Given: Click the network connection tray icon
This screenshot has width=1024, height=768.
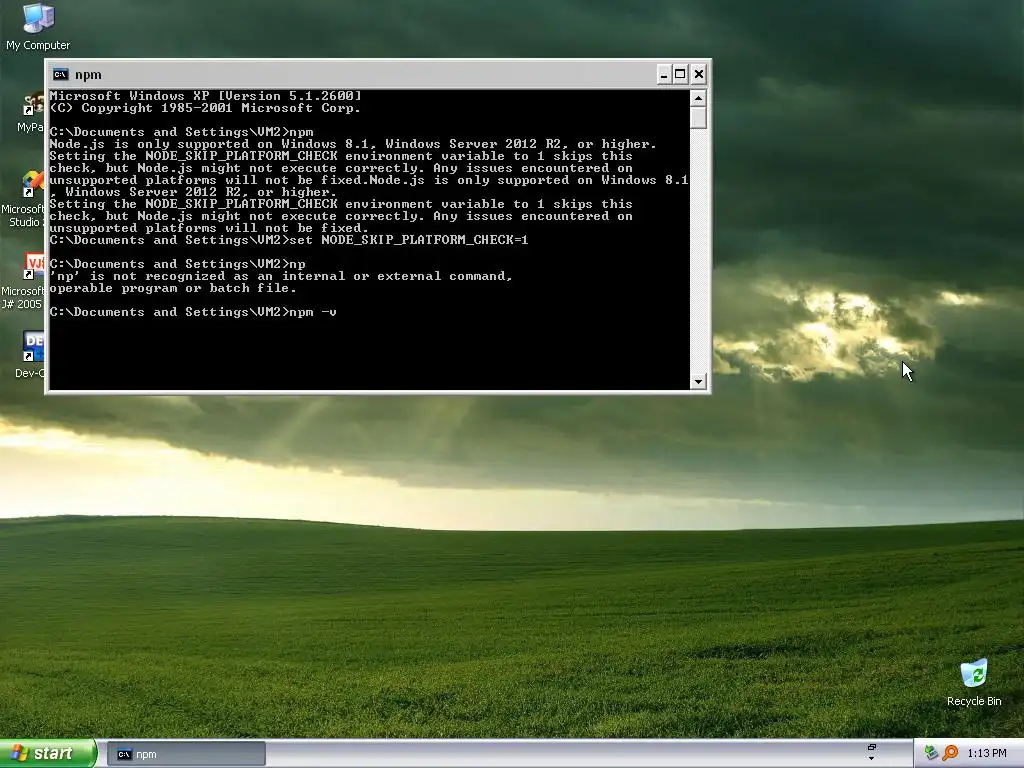Looking at the screenshot, I should click(x=931, y=753).
